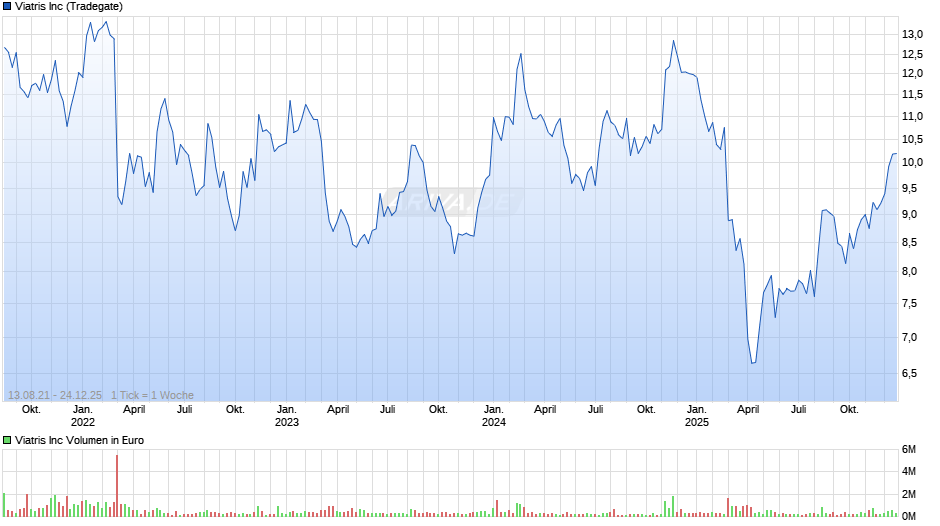The image size is (940, 526).
Task: Click the 9,0 price axis label
Action: pos(910,215)
